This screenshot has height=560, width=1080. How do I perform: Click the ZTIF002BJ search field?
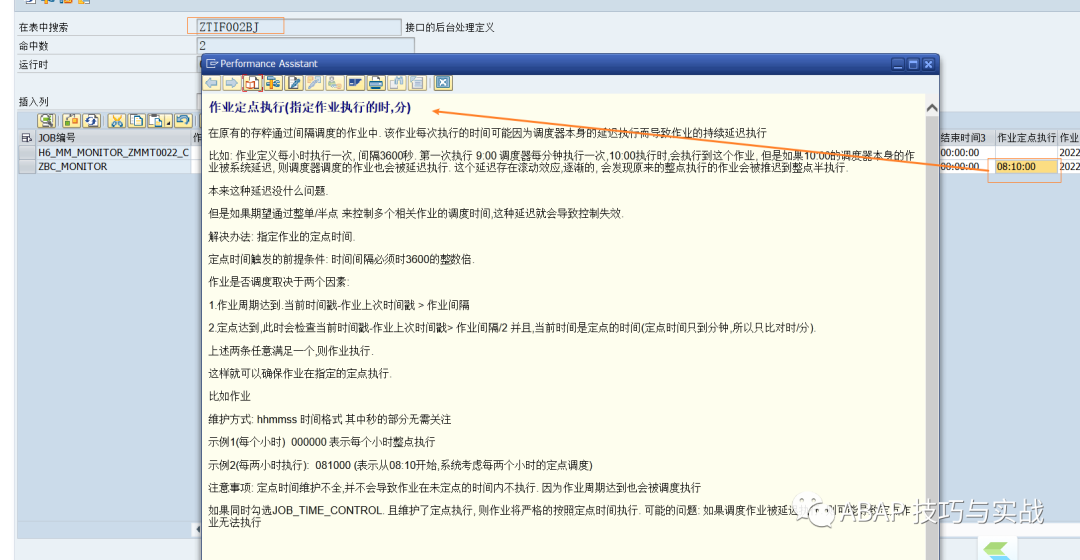pos(298,27)
